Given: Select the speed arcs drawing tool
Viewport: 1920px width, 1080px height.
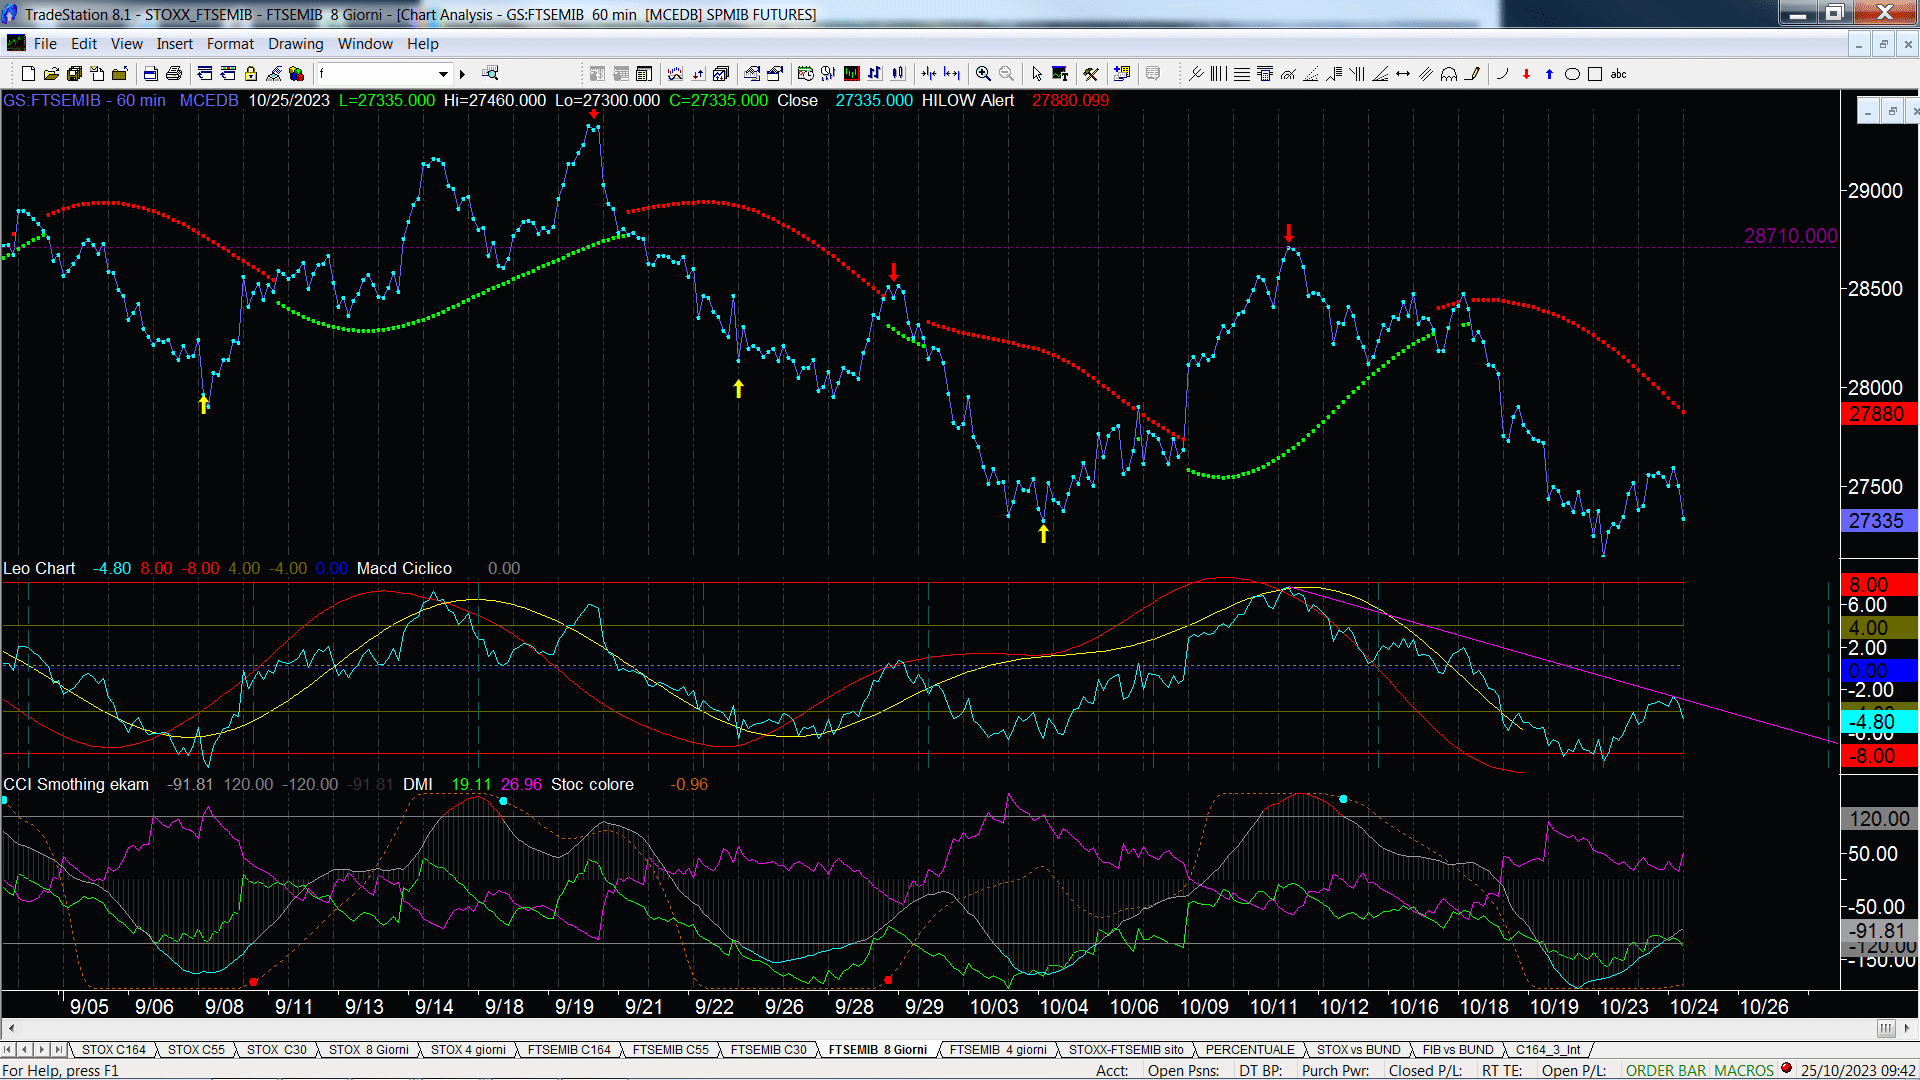Looking at the screenshot, I should click(x=1288, y=74).
